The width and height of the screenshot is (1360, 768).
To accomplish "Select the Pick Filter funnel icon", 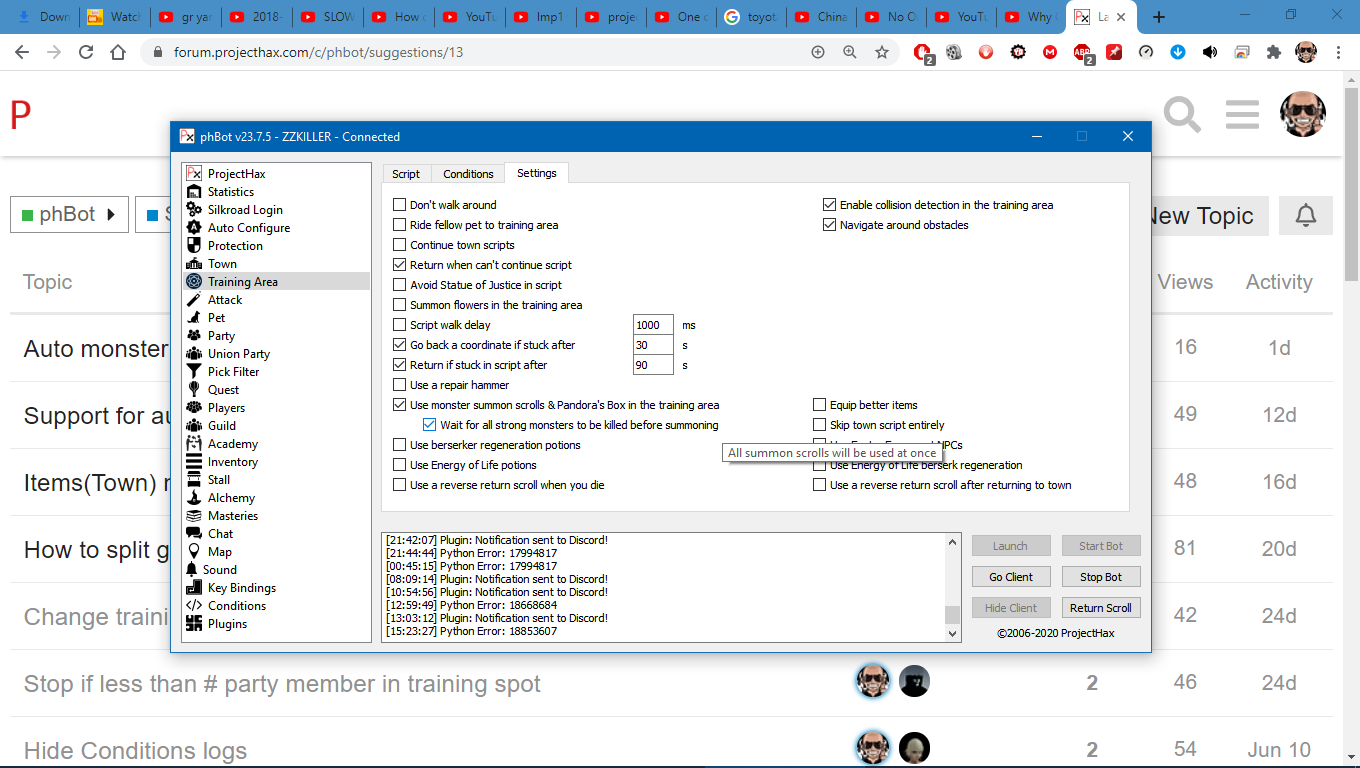I will [x=194, y=372].
